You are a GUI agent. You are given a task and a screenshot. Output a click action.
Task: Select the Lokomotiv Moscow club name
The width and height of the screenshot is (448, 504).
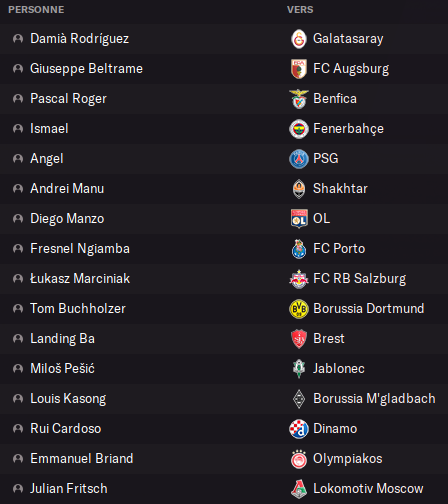coord(368,489)
